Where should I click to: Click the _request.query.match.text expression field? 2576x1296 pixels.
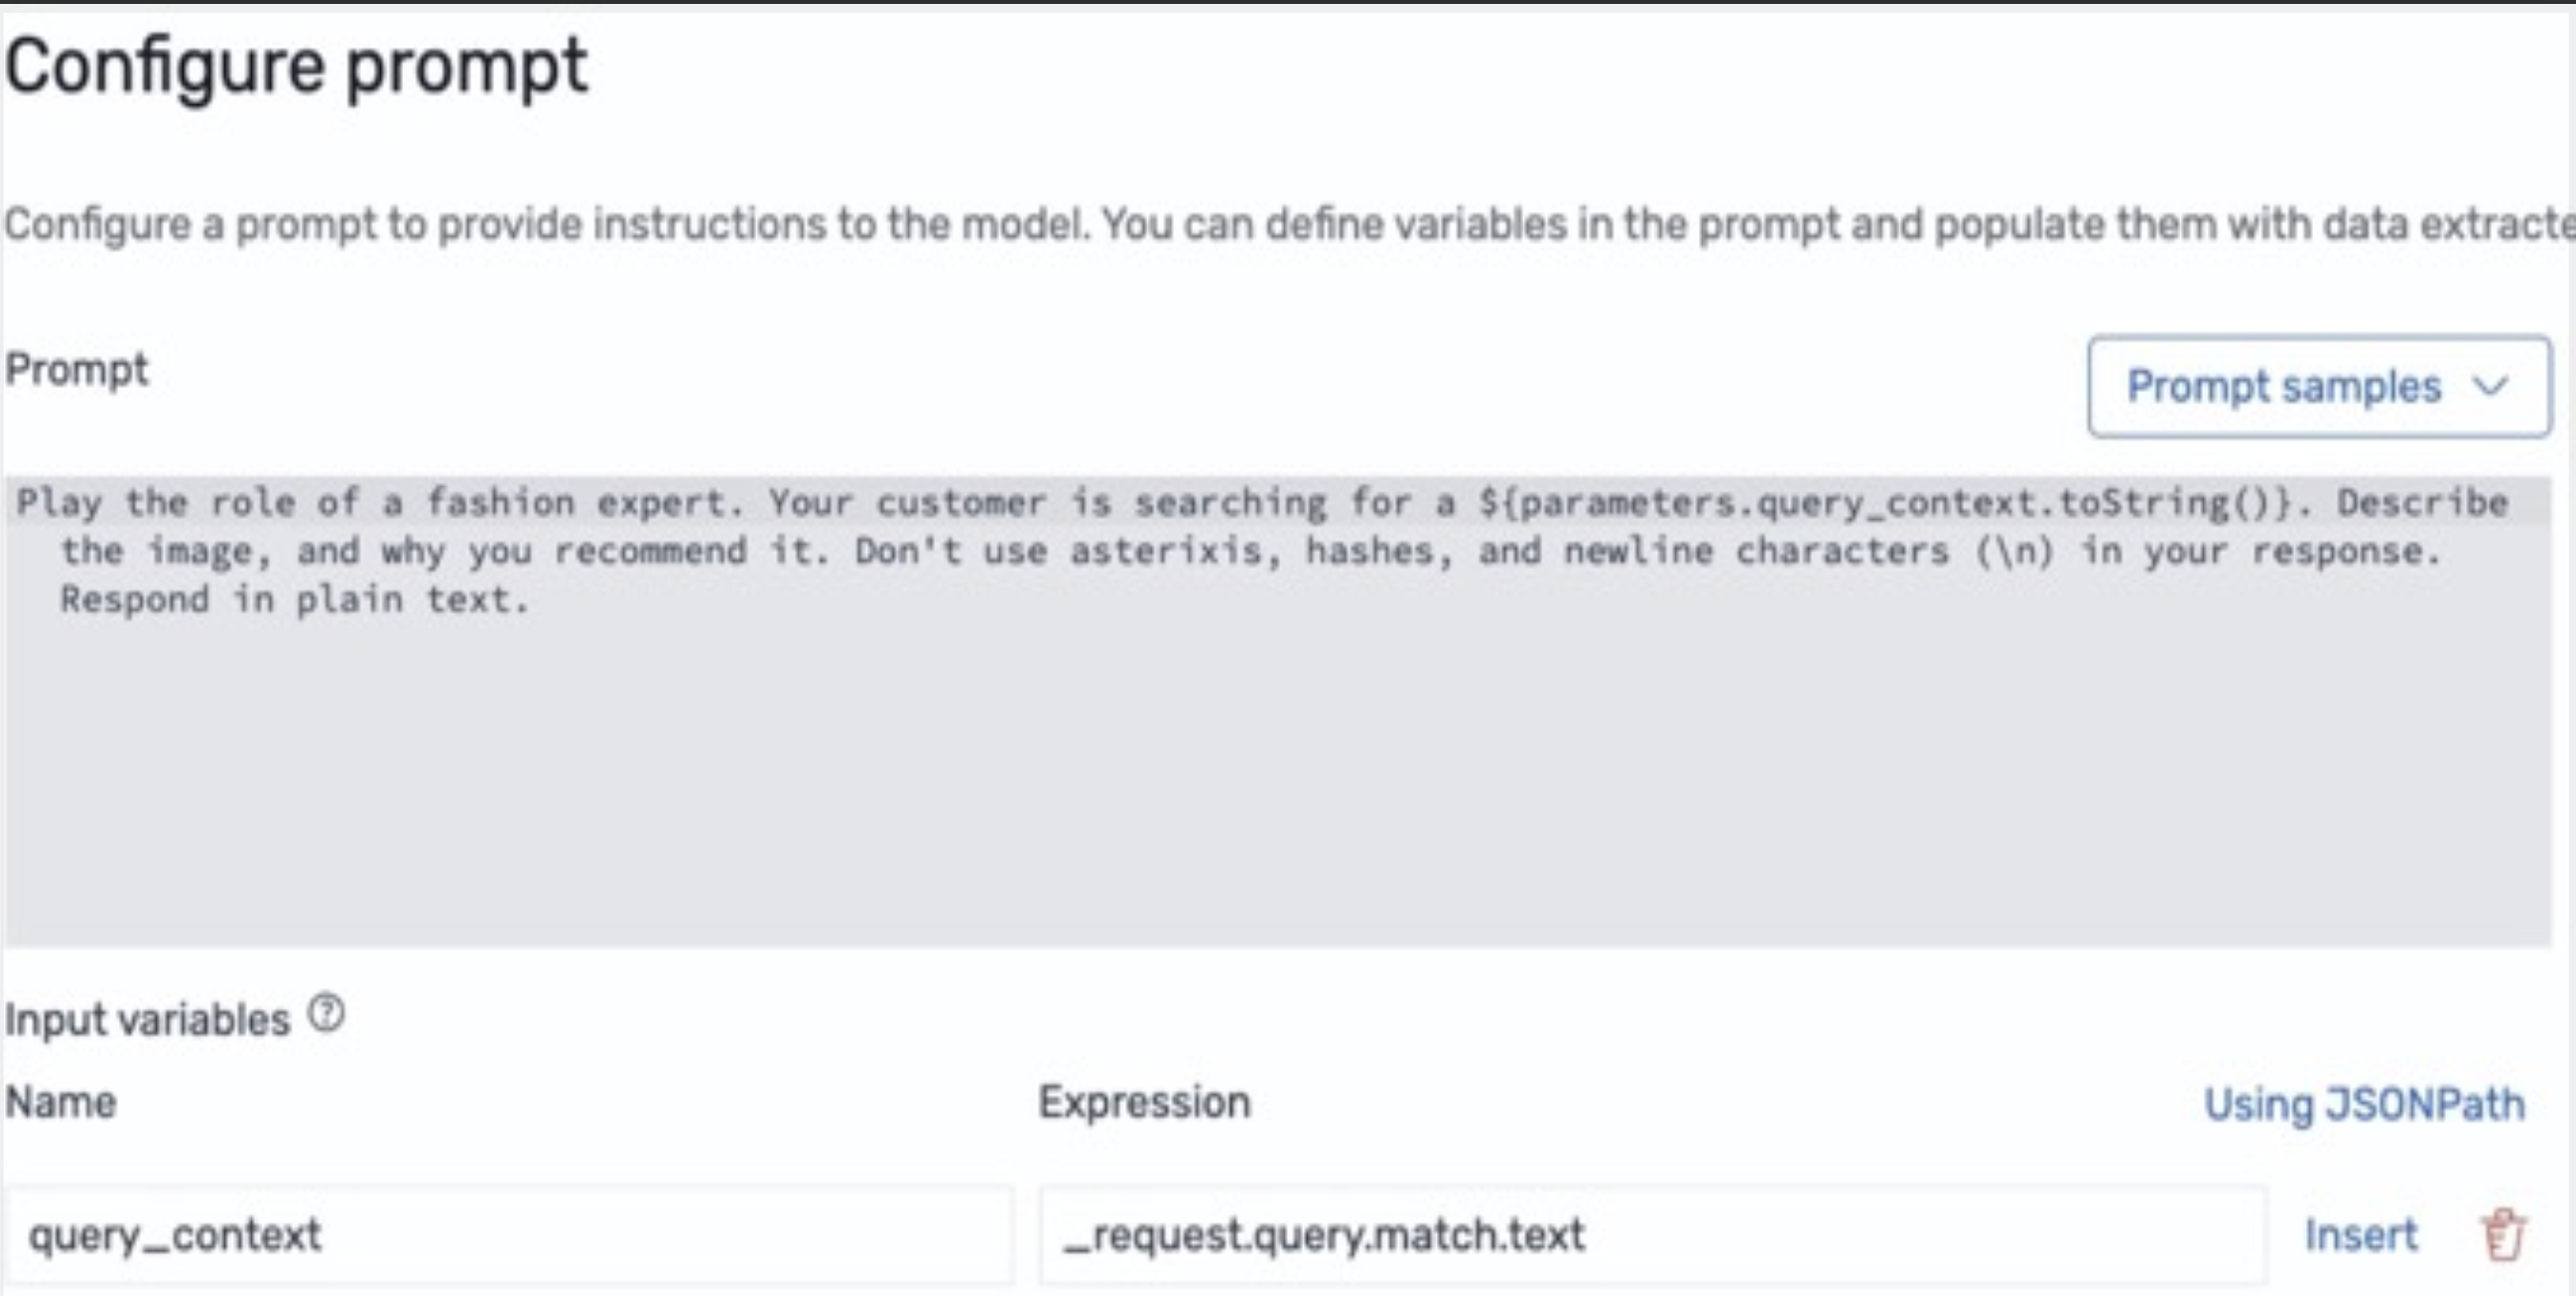pyautogui.click(x=1650, y=1235)
